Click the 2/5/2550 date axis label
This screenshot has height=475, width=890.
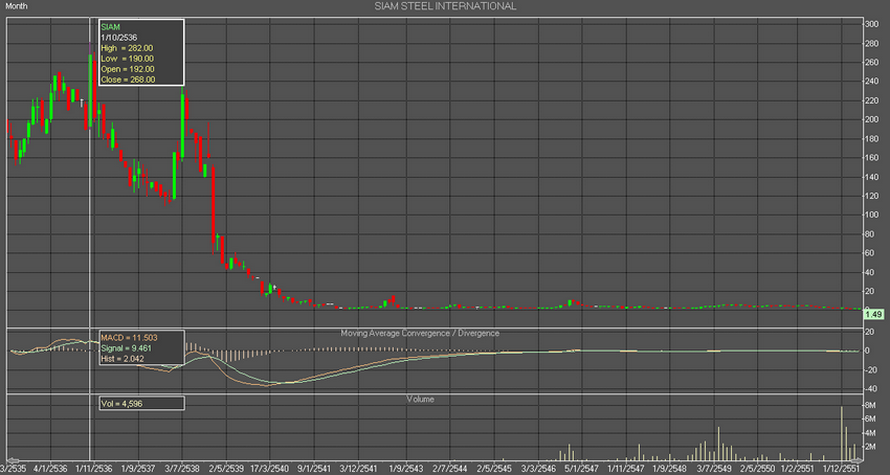click(758, 469)
